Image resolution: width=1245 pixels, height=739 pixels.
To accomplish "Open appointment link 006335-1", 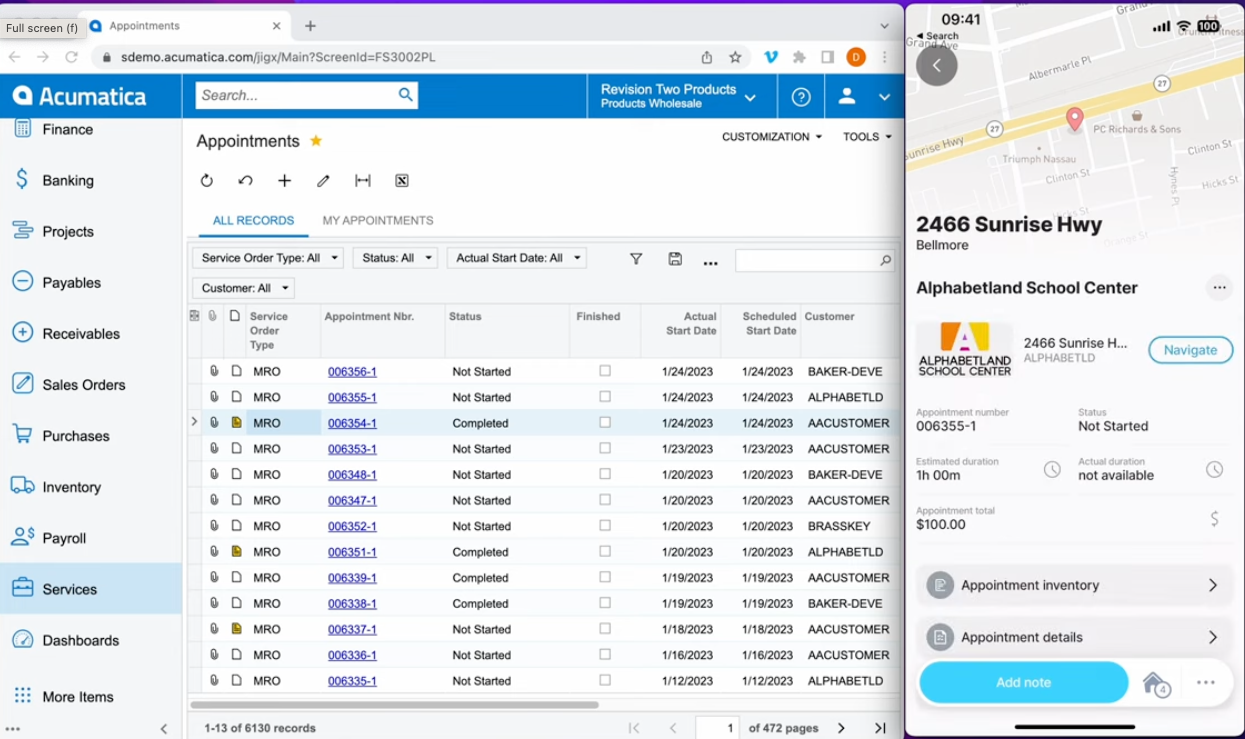I will point(352,681).
